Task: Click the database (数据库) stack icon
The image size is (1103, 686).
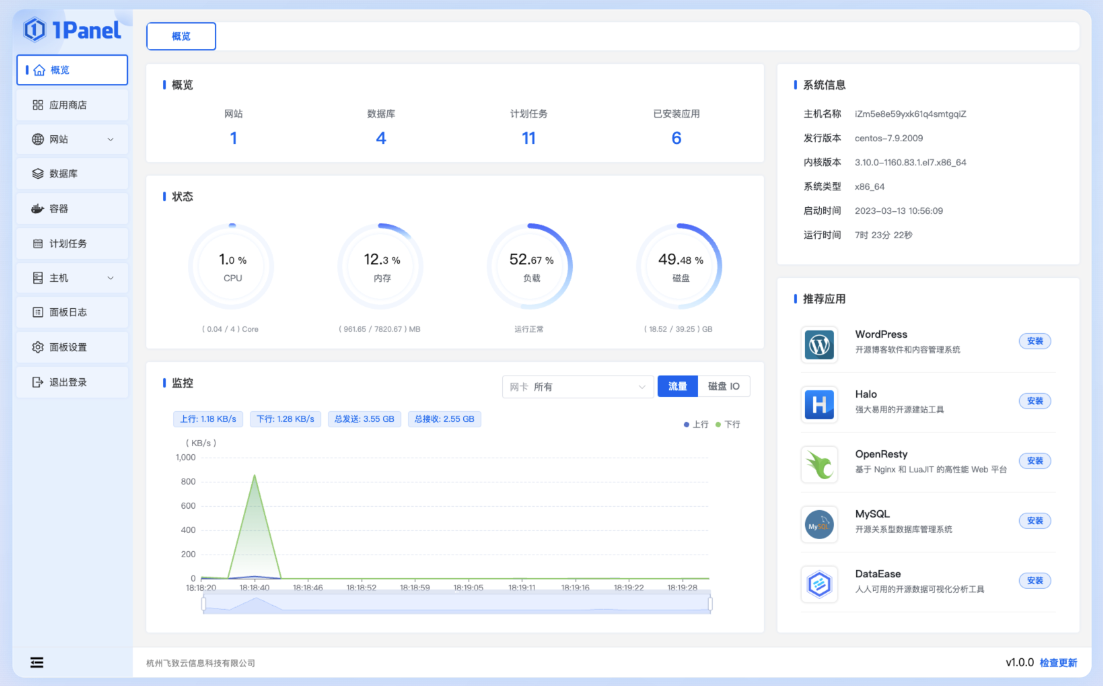Action: (38, 174)
